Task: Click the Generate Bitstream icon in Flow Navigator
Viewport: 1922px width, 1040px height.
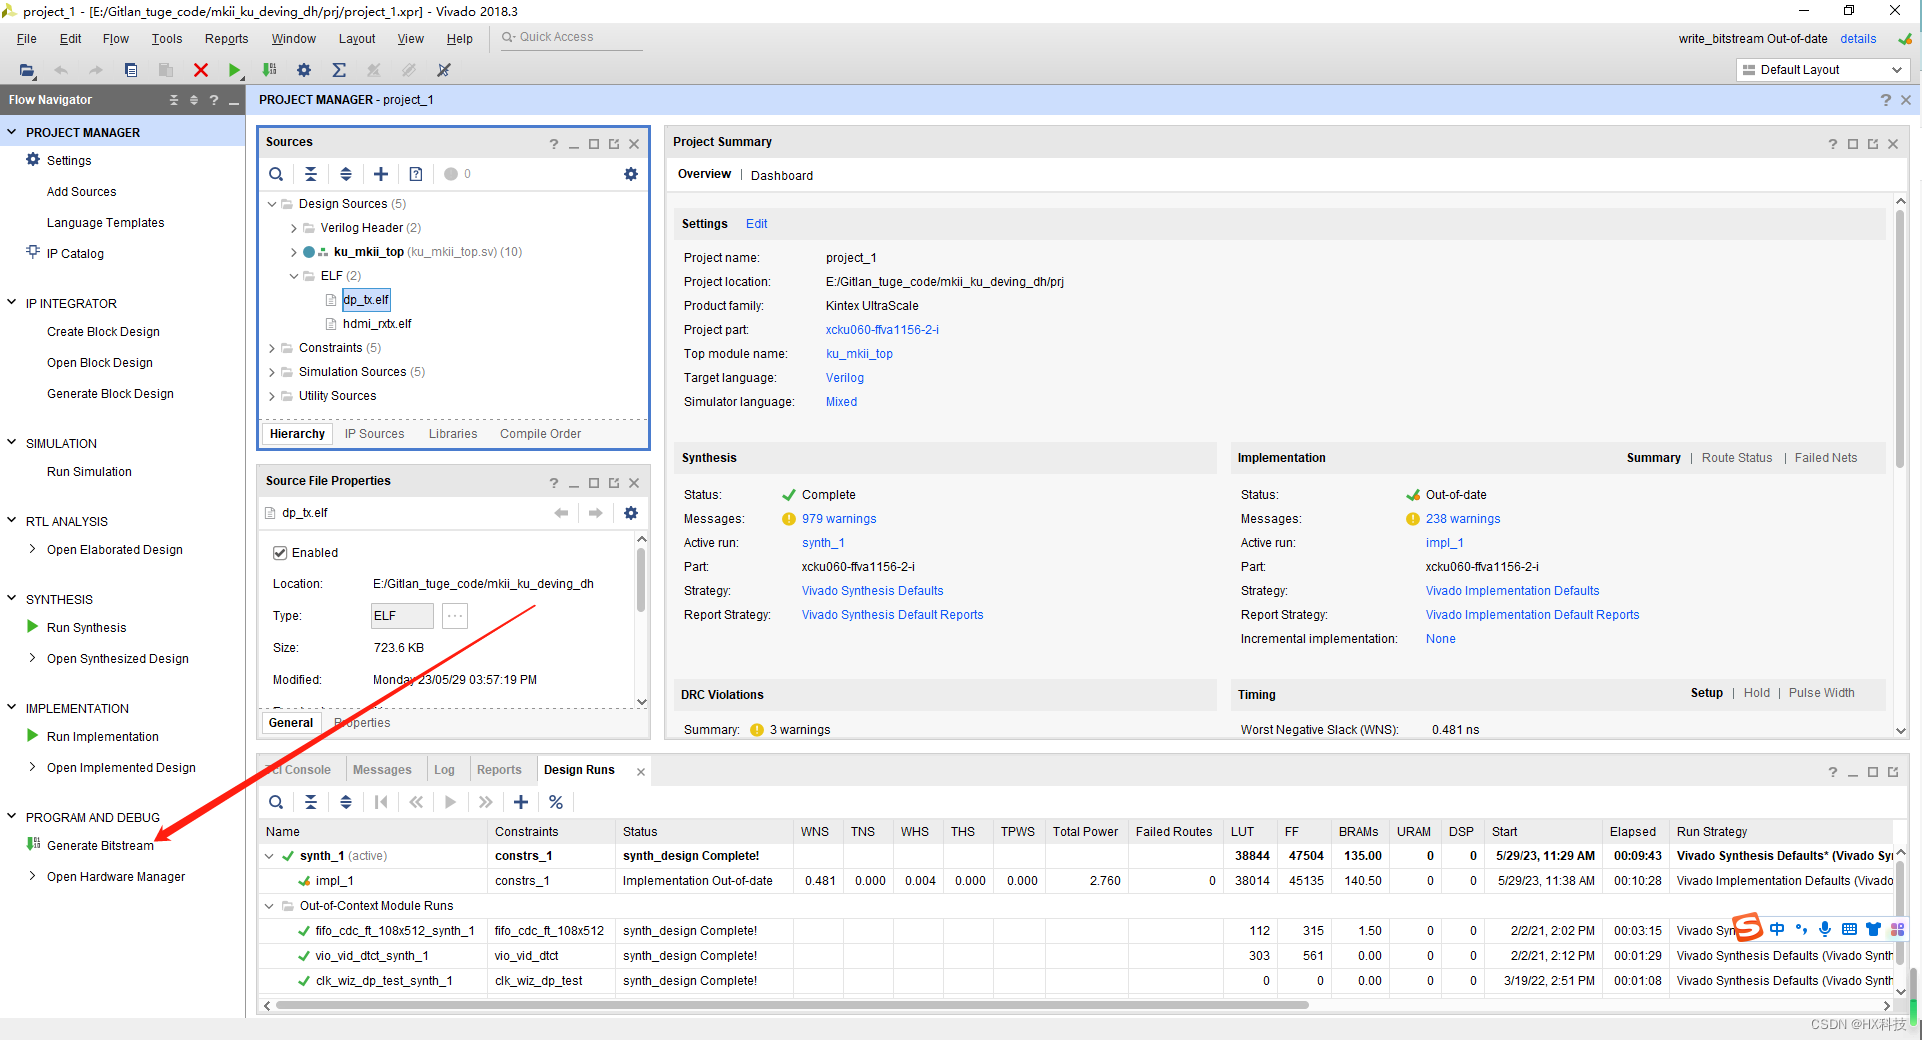Action: [x=33, y=844]
